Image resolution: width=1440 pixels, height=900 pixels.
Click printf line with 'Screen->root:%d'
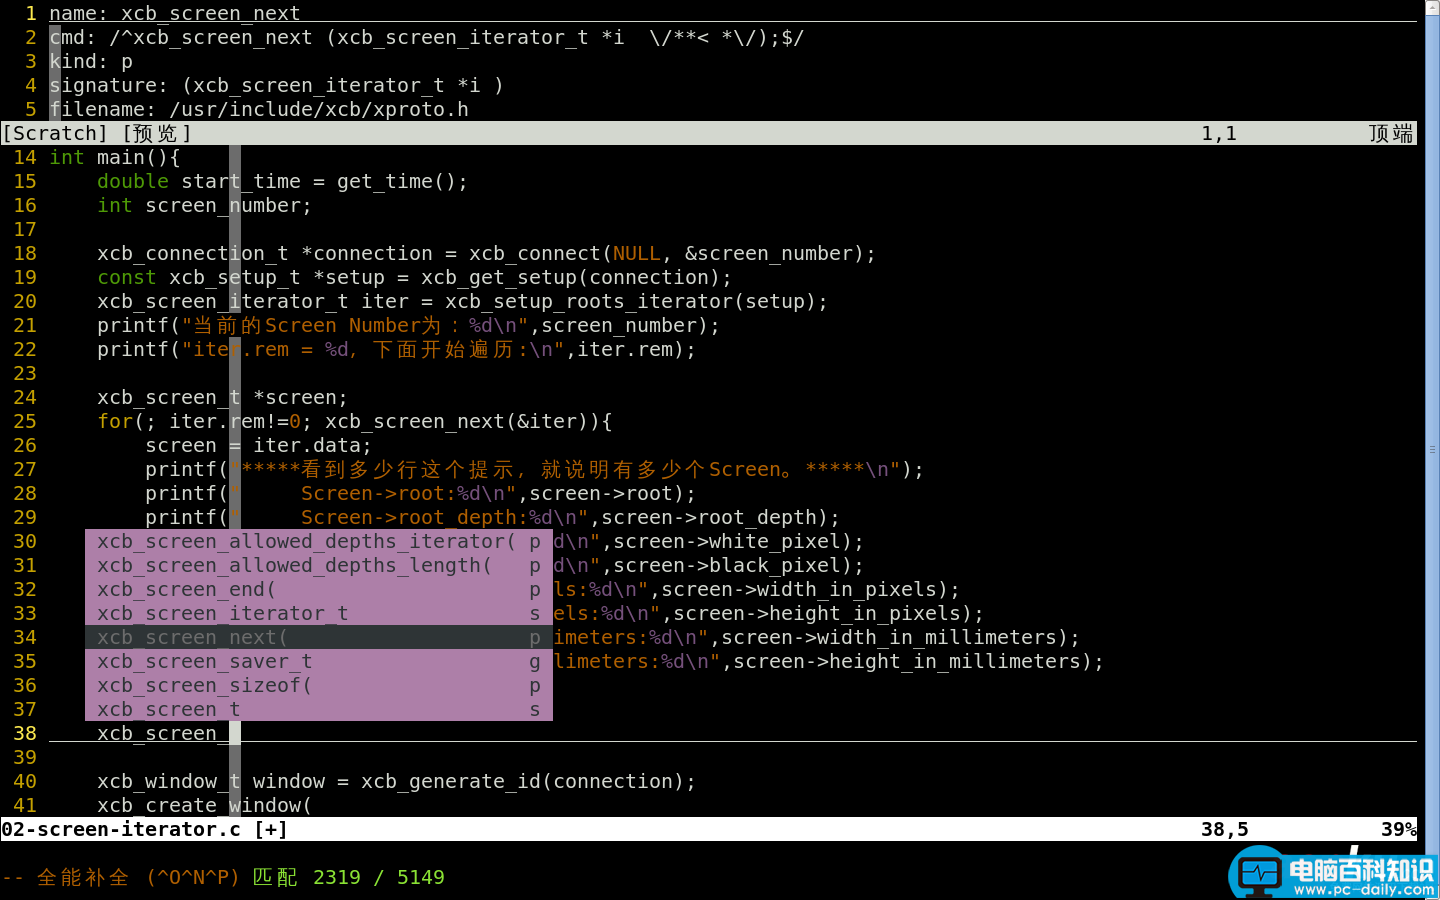421,493
